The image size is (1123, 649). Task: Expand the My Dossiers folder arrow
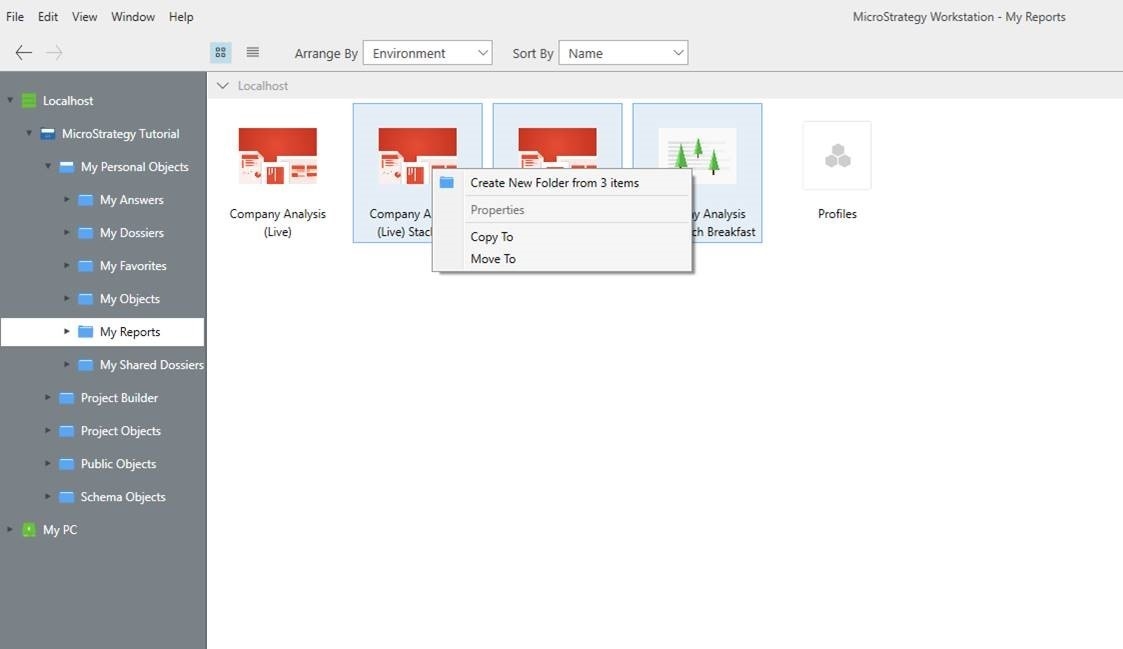point(67,232)
